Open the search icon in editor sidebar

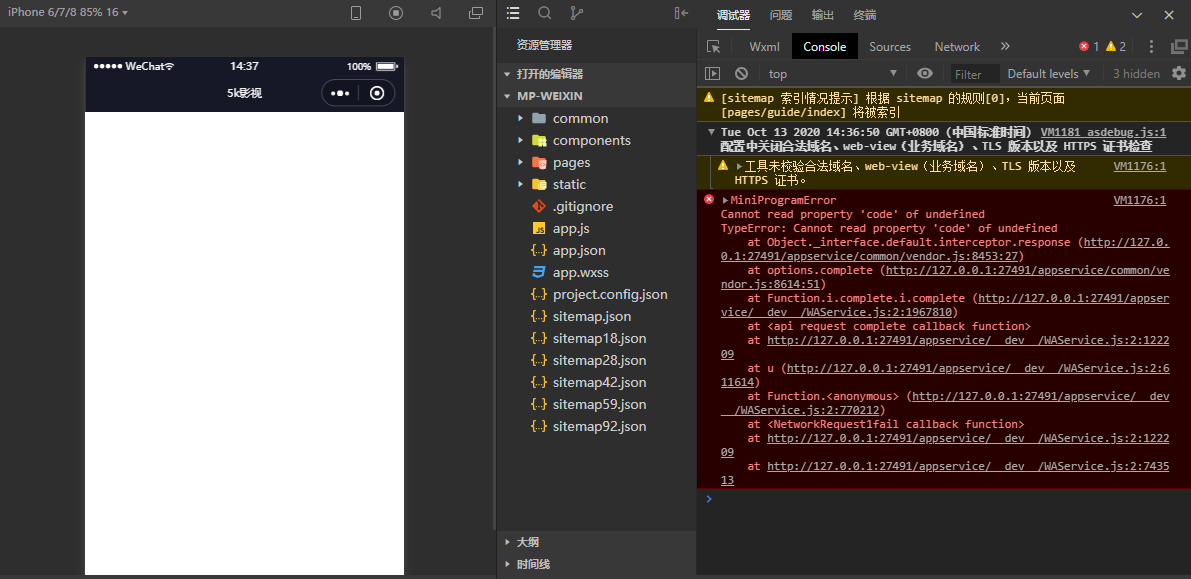[545, 13]
